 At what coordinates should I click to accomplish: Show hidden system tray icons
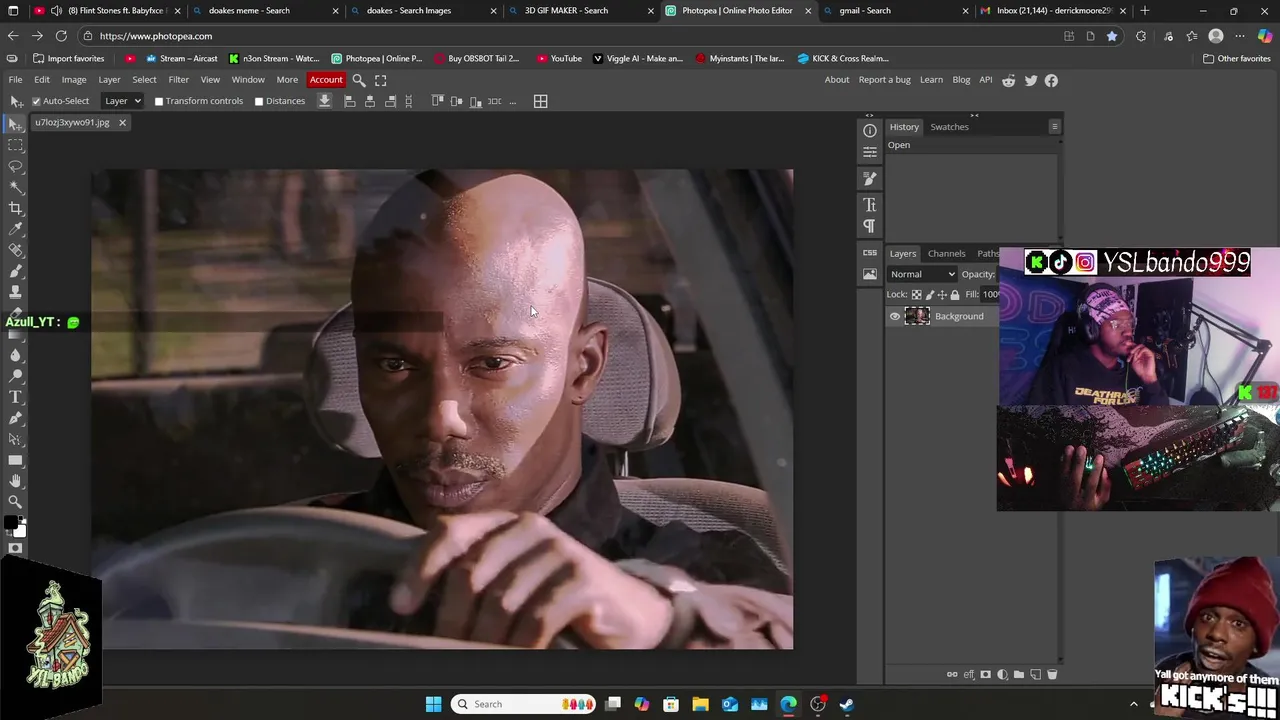(x=1133, y=704)
